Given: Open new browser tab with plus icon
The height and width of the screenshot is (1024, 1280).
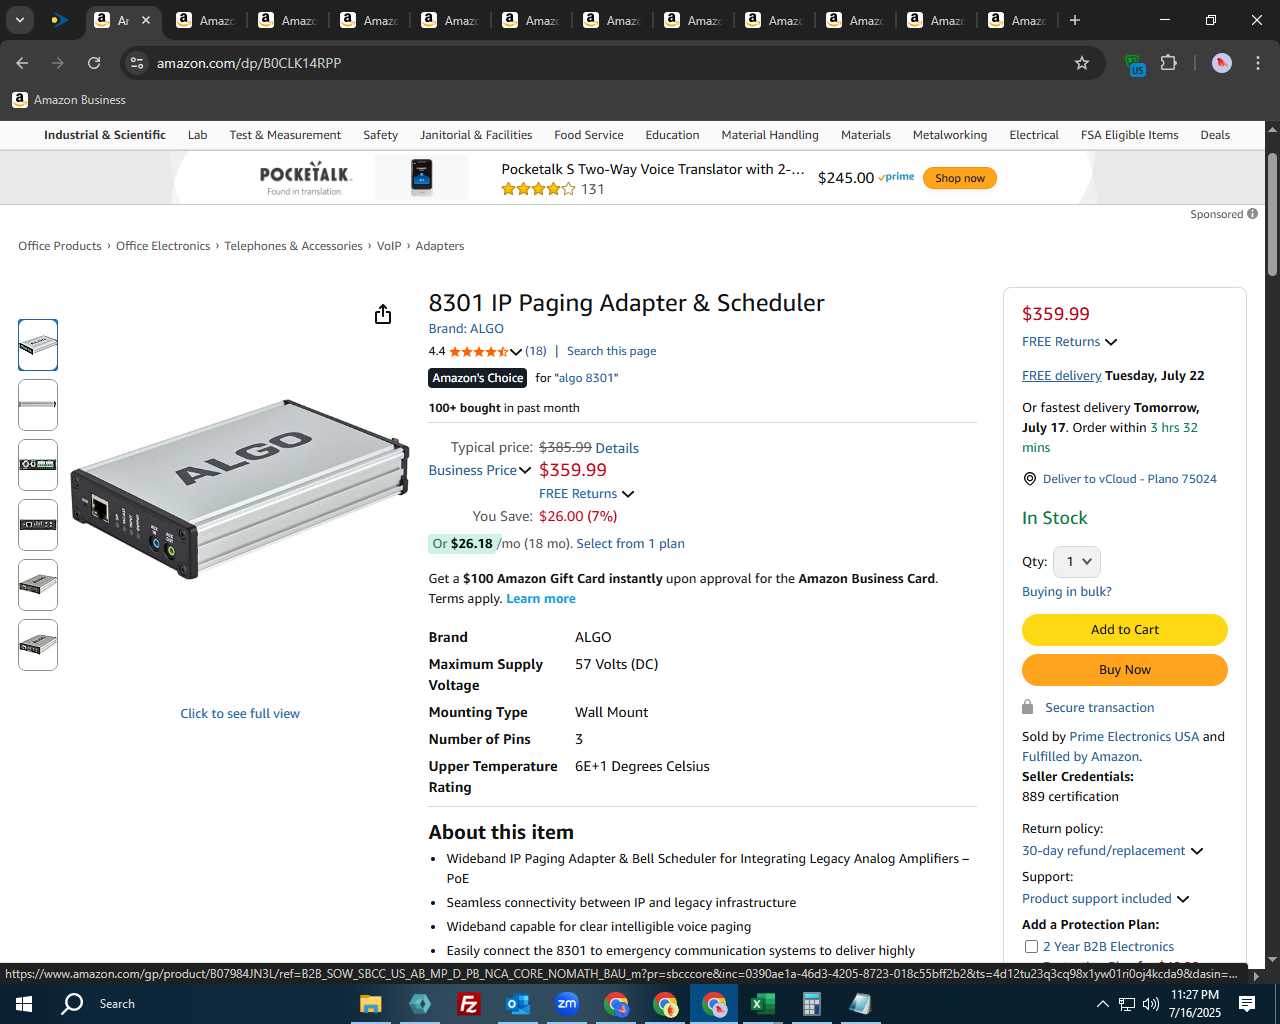Looking at the screenshot, I should (1075, 20).
